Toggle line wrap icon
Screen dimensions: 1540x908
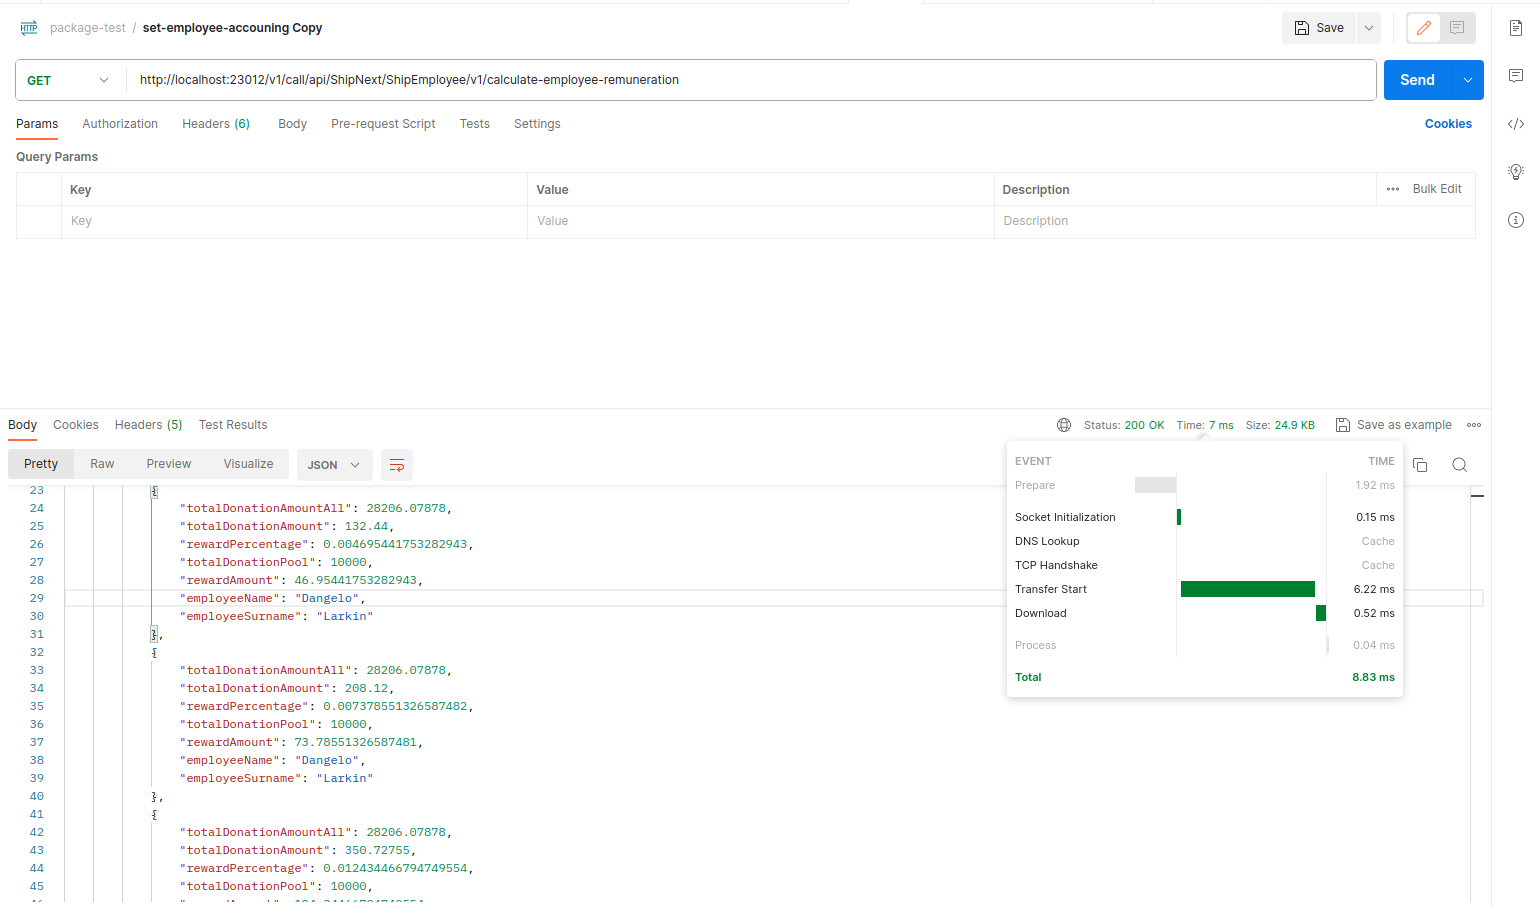pyautogui.click(x=397, y=465)
